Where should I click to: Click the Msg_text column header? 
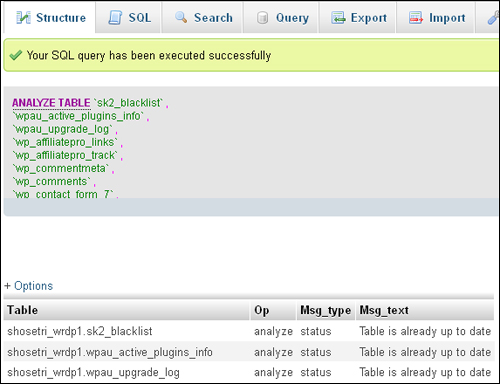coord(425,310)
